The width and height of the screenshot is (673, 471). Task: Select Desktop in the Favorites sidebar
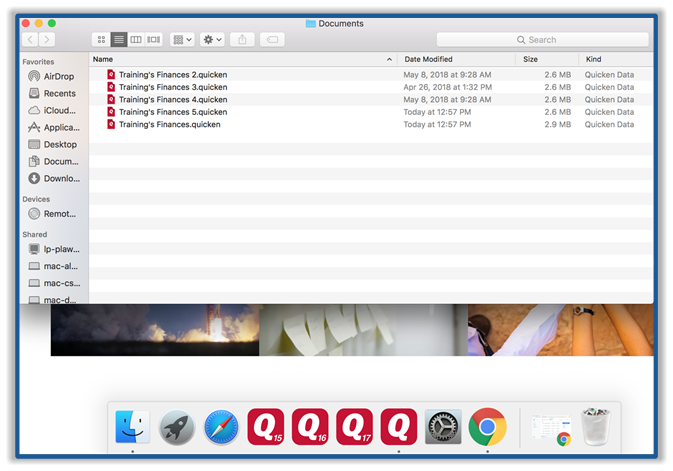[x=59, y=144]
